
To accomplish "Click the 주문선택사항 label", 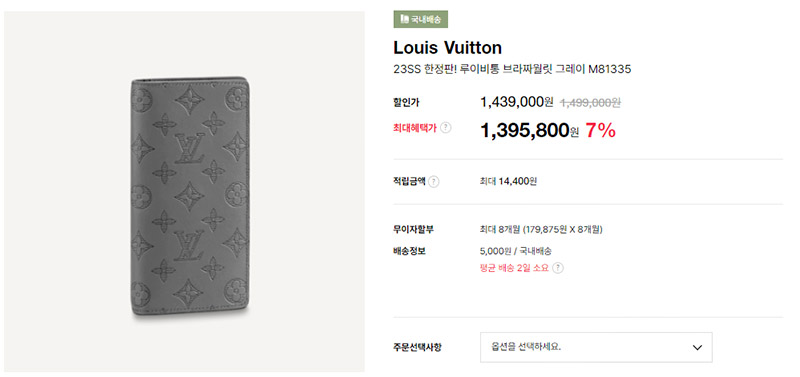I will coord(417,347).
